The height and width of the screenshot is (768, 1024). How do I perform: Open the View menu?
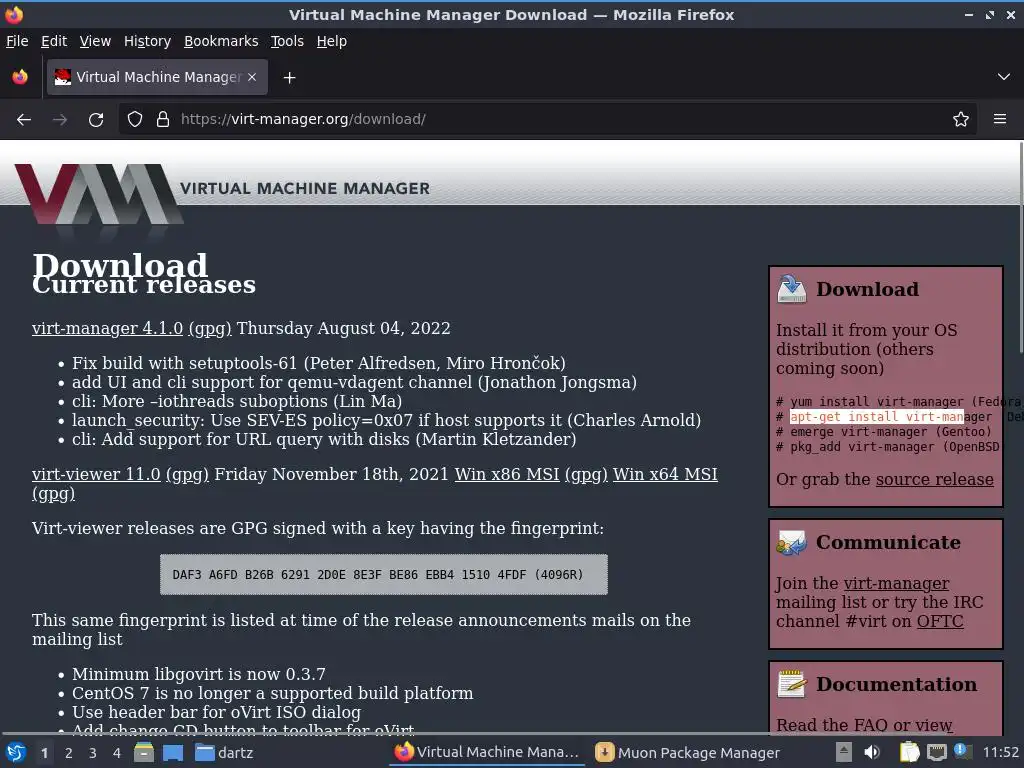coord(95,41)
